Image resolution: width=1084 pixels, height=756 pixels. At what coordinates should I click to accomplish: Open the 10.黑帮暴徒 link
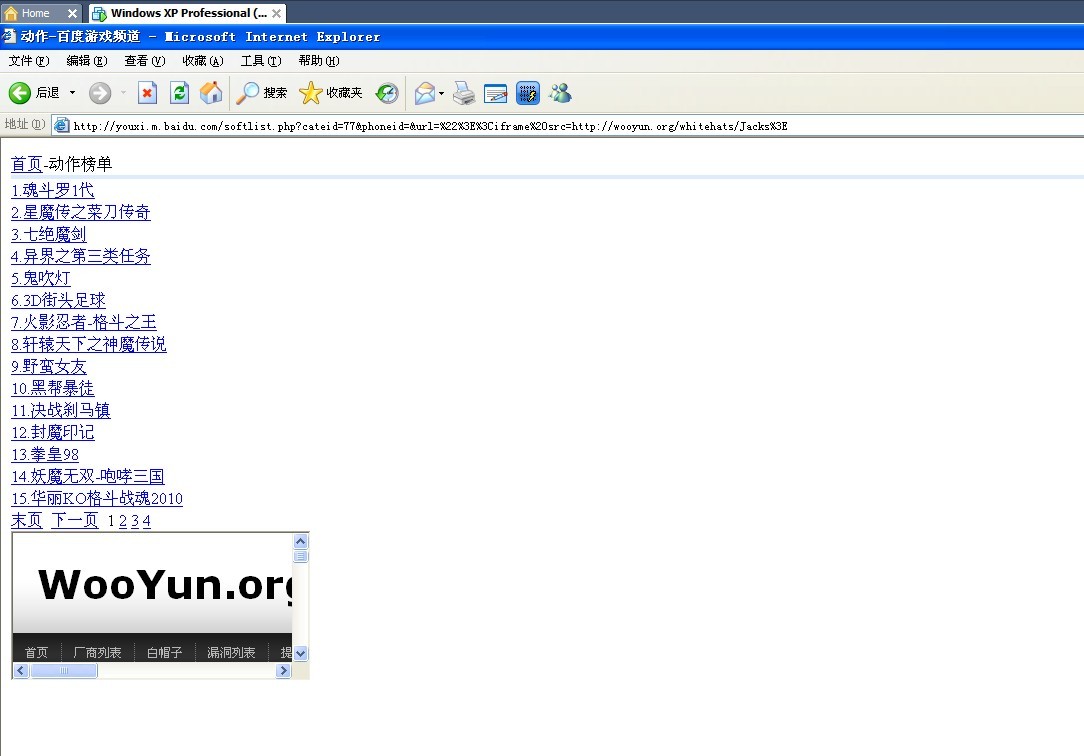[x=53, y=388]
